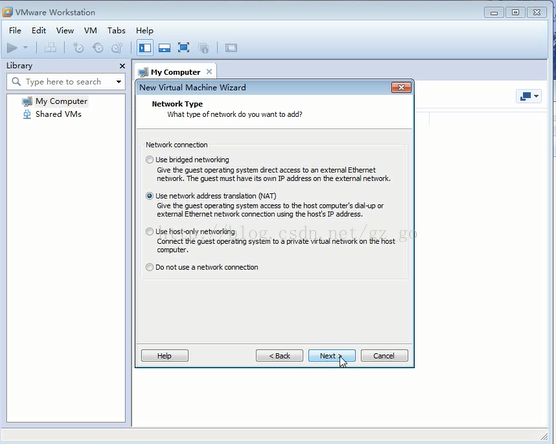Image resolution: width=556 pixels, height=444 pixels.
Task: Open the VM menu
Action: (90, 30)
